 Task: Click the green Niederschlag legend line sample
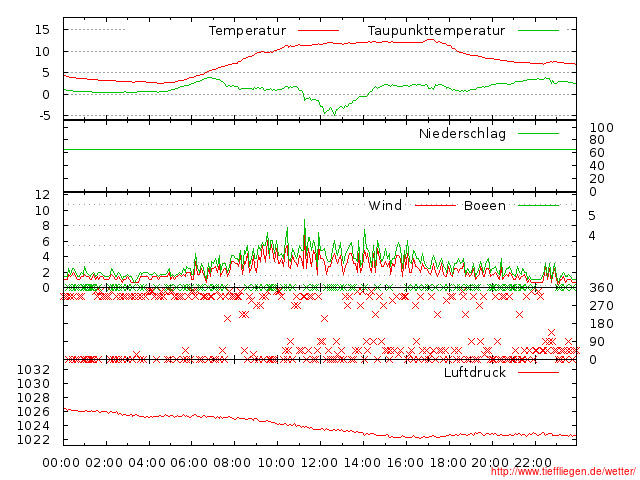538,133
